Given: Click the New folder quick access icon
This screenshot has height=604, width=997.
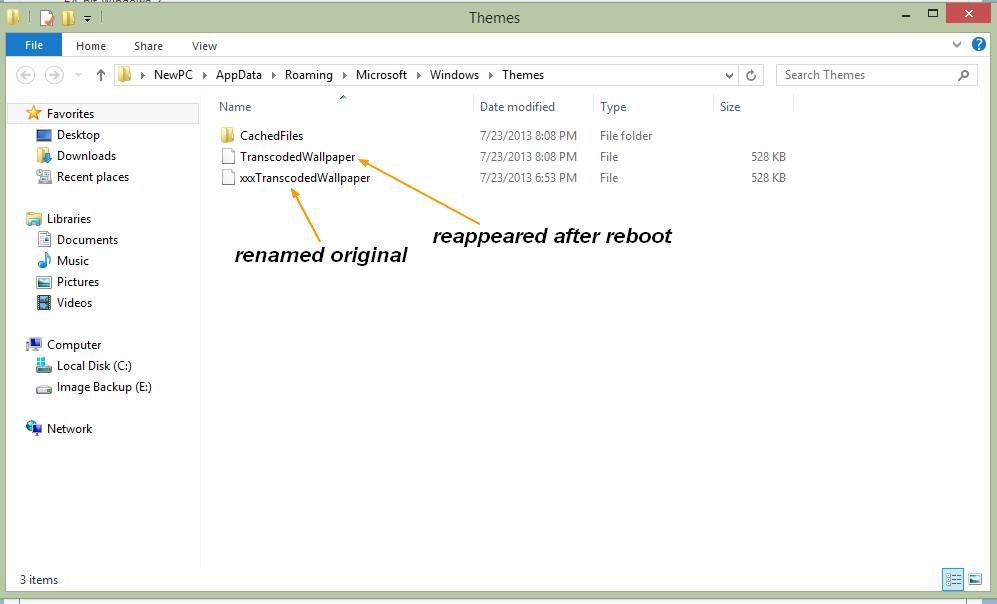Looking at the screenshot, I should click(68, 18).
